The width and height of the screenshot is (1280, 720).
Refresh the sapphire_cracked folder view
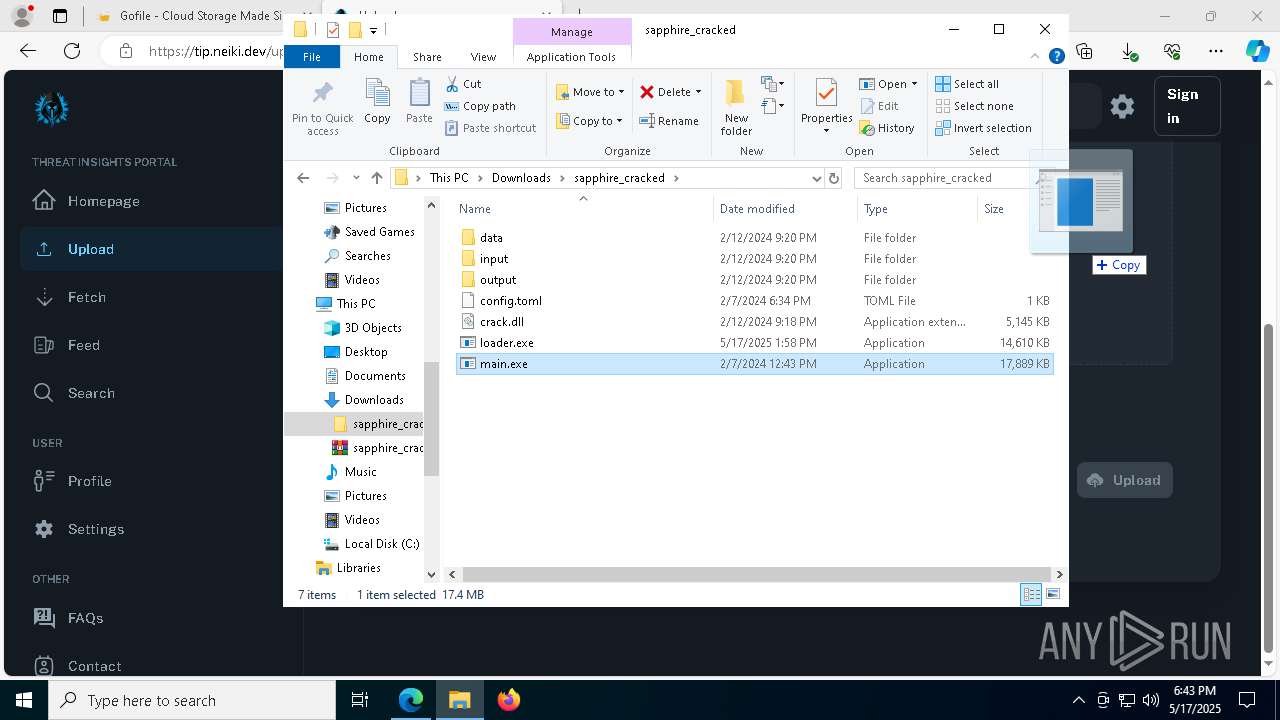tap(834, 178)
